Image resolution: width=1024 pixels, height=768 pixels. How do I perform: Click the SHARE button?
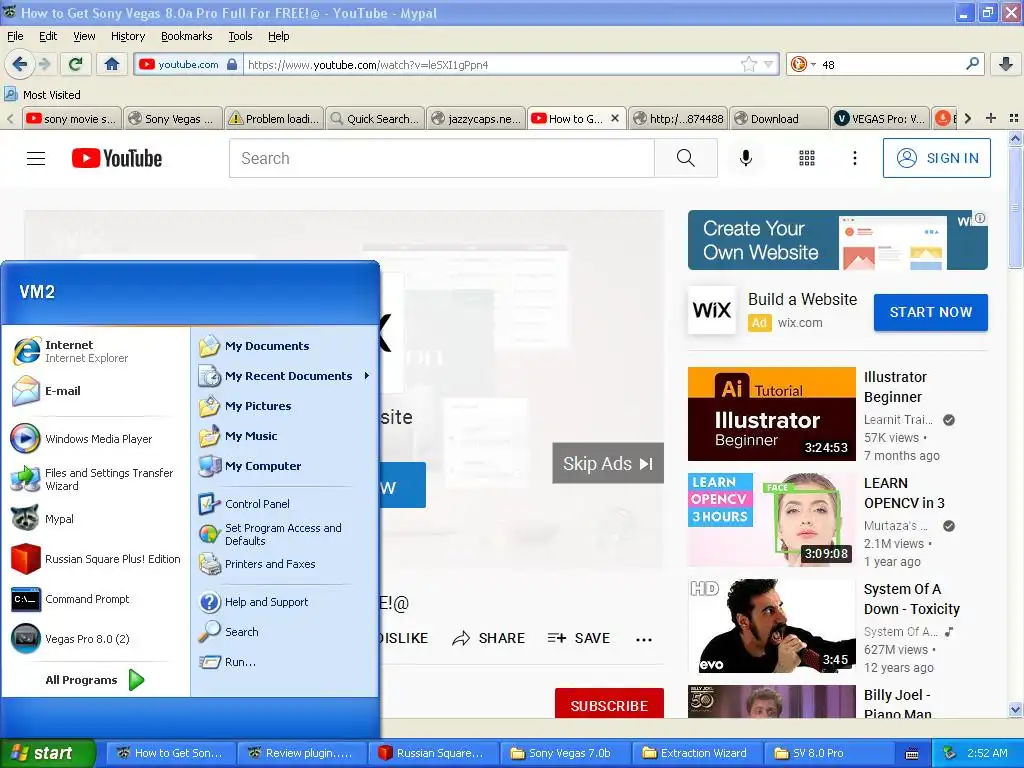tap(488, 638)
